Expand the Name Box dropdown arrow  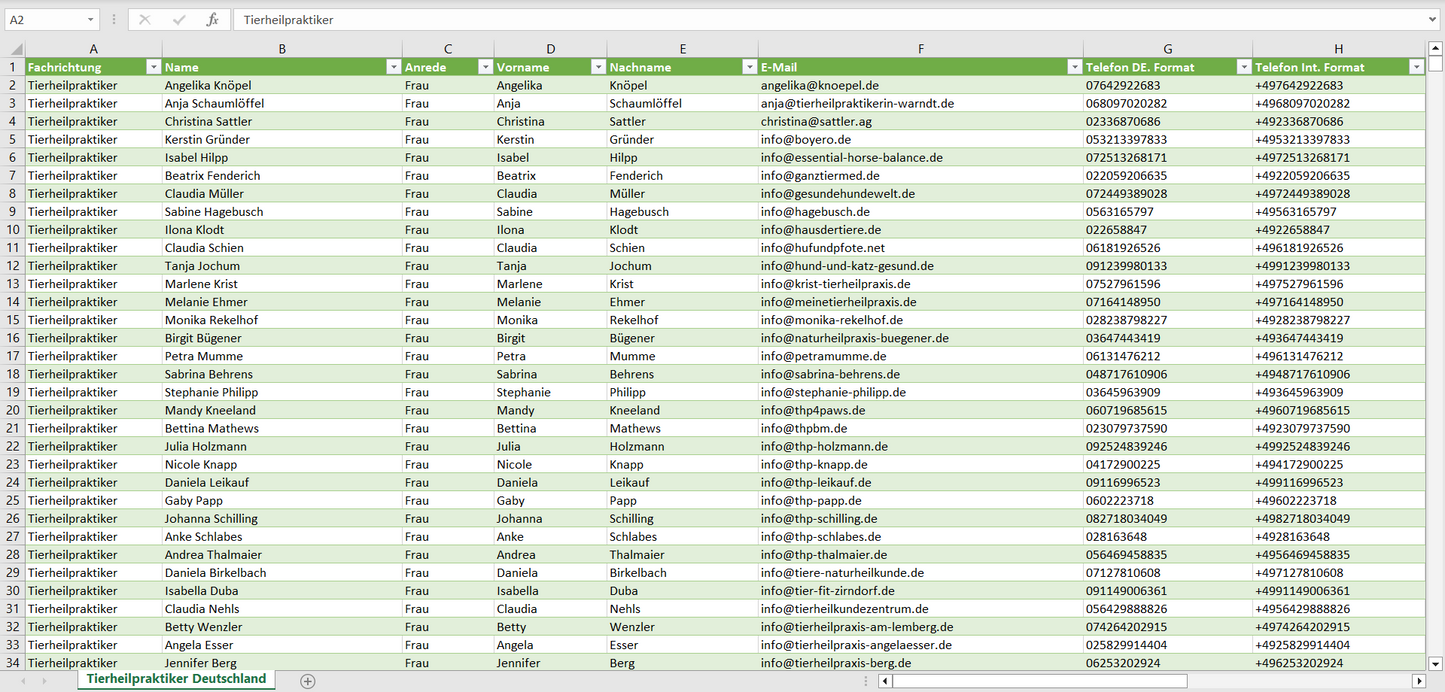point(90,20)
